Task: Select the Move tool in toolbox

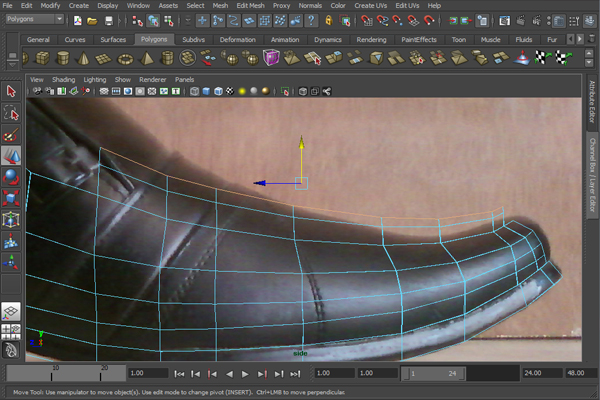Action: point(11,156)
